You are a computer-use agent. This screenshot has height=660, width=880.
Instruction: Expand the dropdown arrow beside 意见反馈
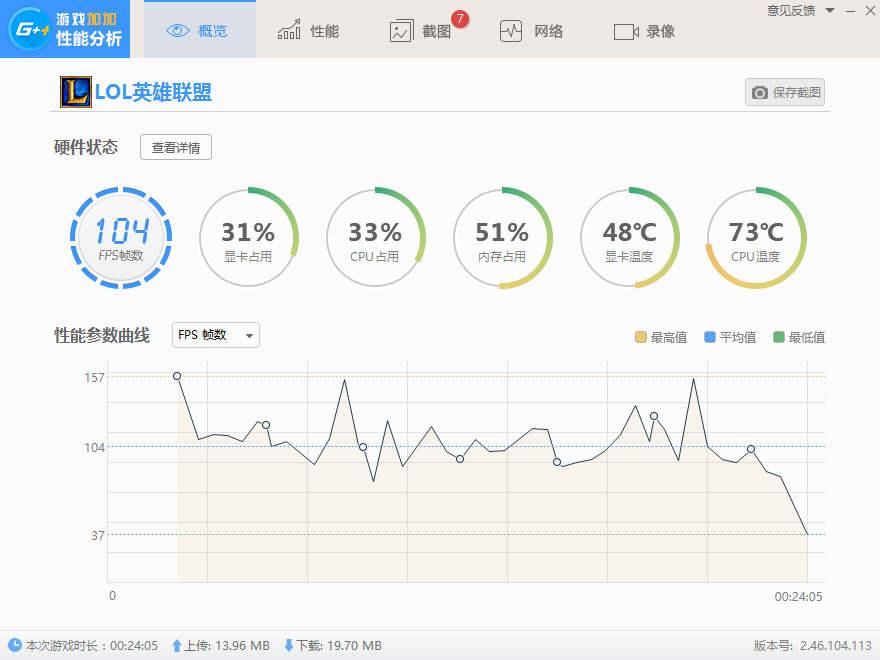830,11
